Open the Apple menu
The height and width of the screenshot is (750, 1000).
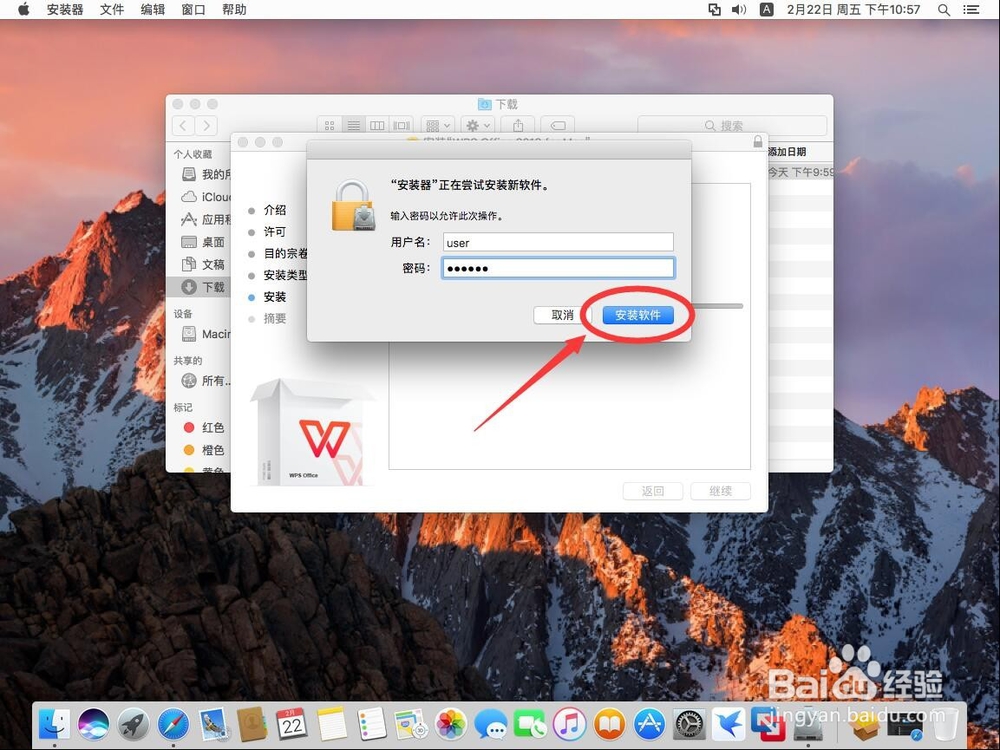click(x=24, y=10)
